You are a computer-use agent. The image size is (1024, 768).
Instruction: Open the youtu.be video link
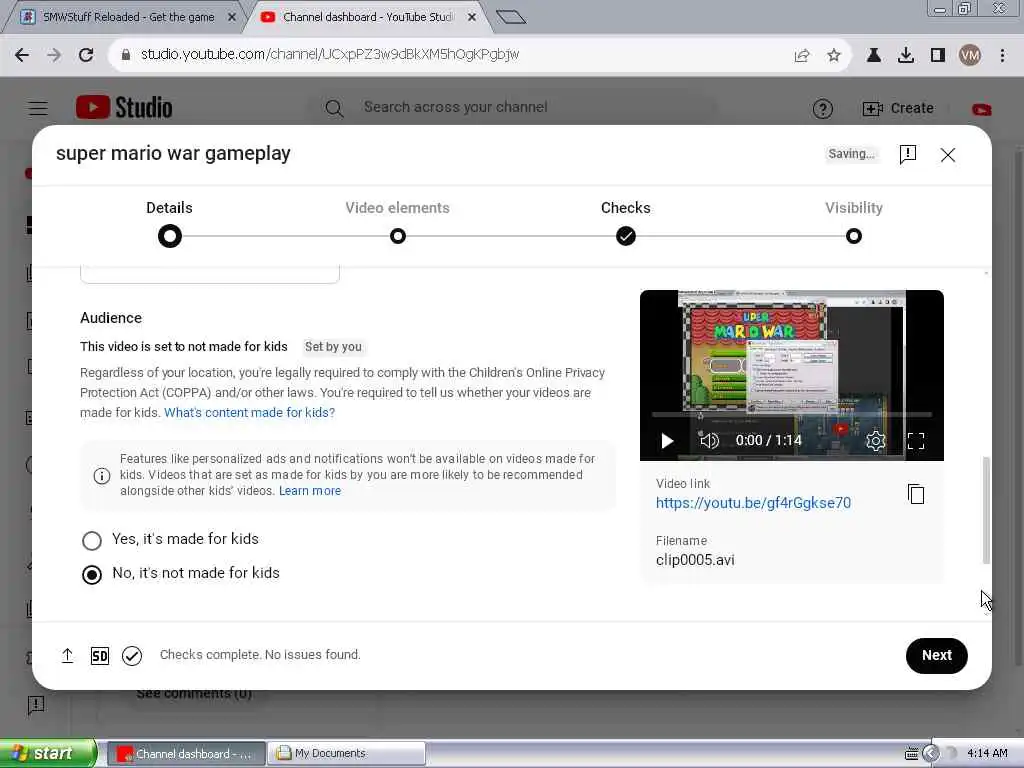[x=753, y=503]
